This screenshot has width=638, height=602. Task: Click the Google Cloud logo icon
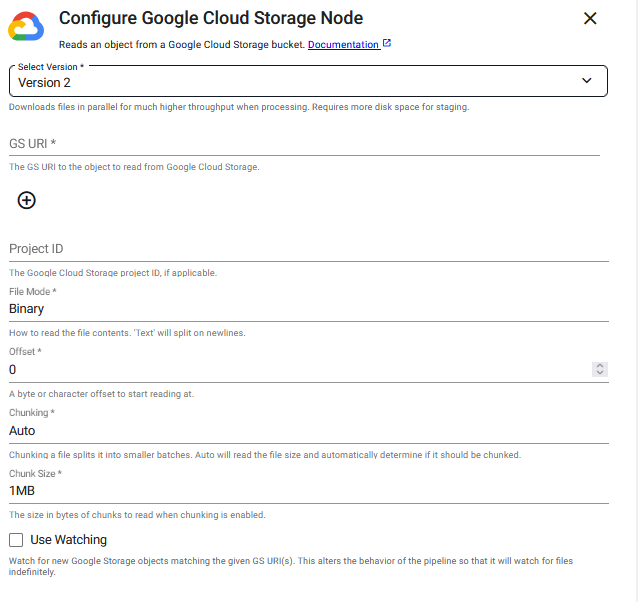(x=26, y=28)
